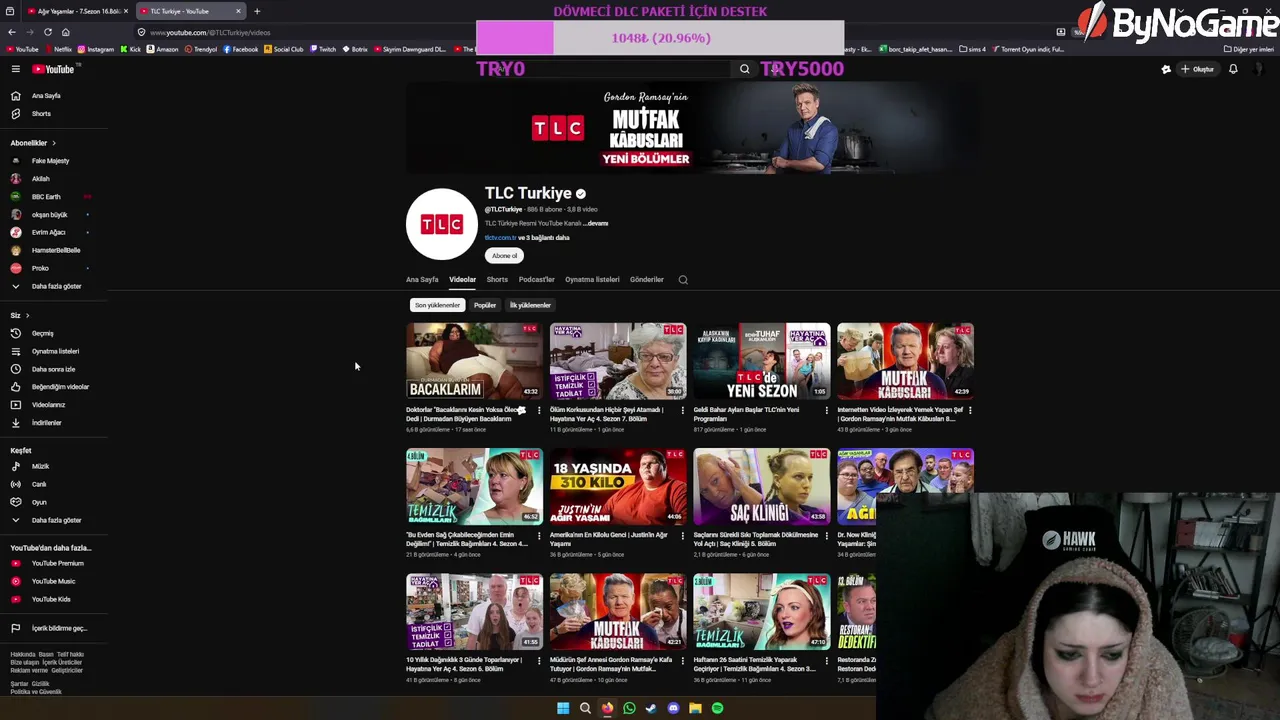Click the TLC Turkiye channel avatar

click(x=442, y=224)
